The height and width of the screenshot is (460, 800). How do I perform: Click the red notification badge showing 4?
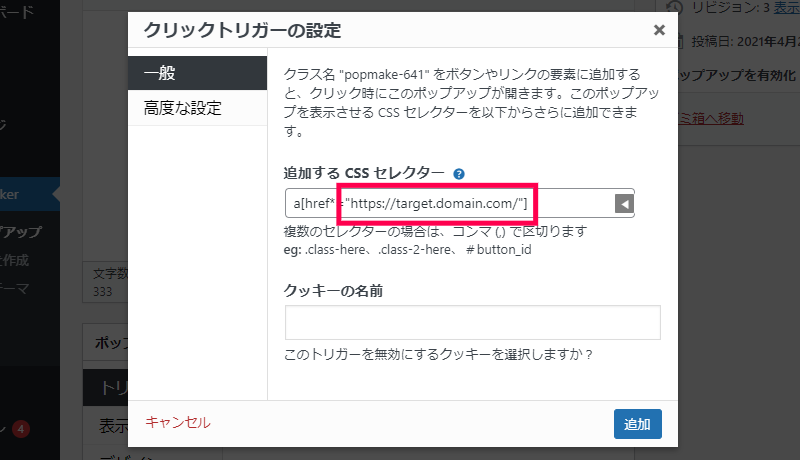[x=21, y=429]
